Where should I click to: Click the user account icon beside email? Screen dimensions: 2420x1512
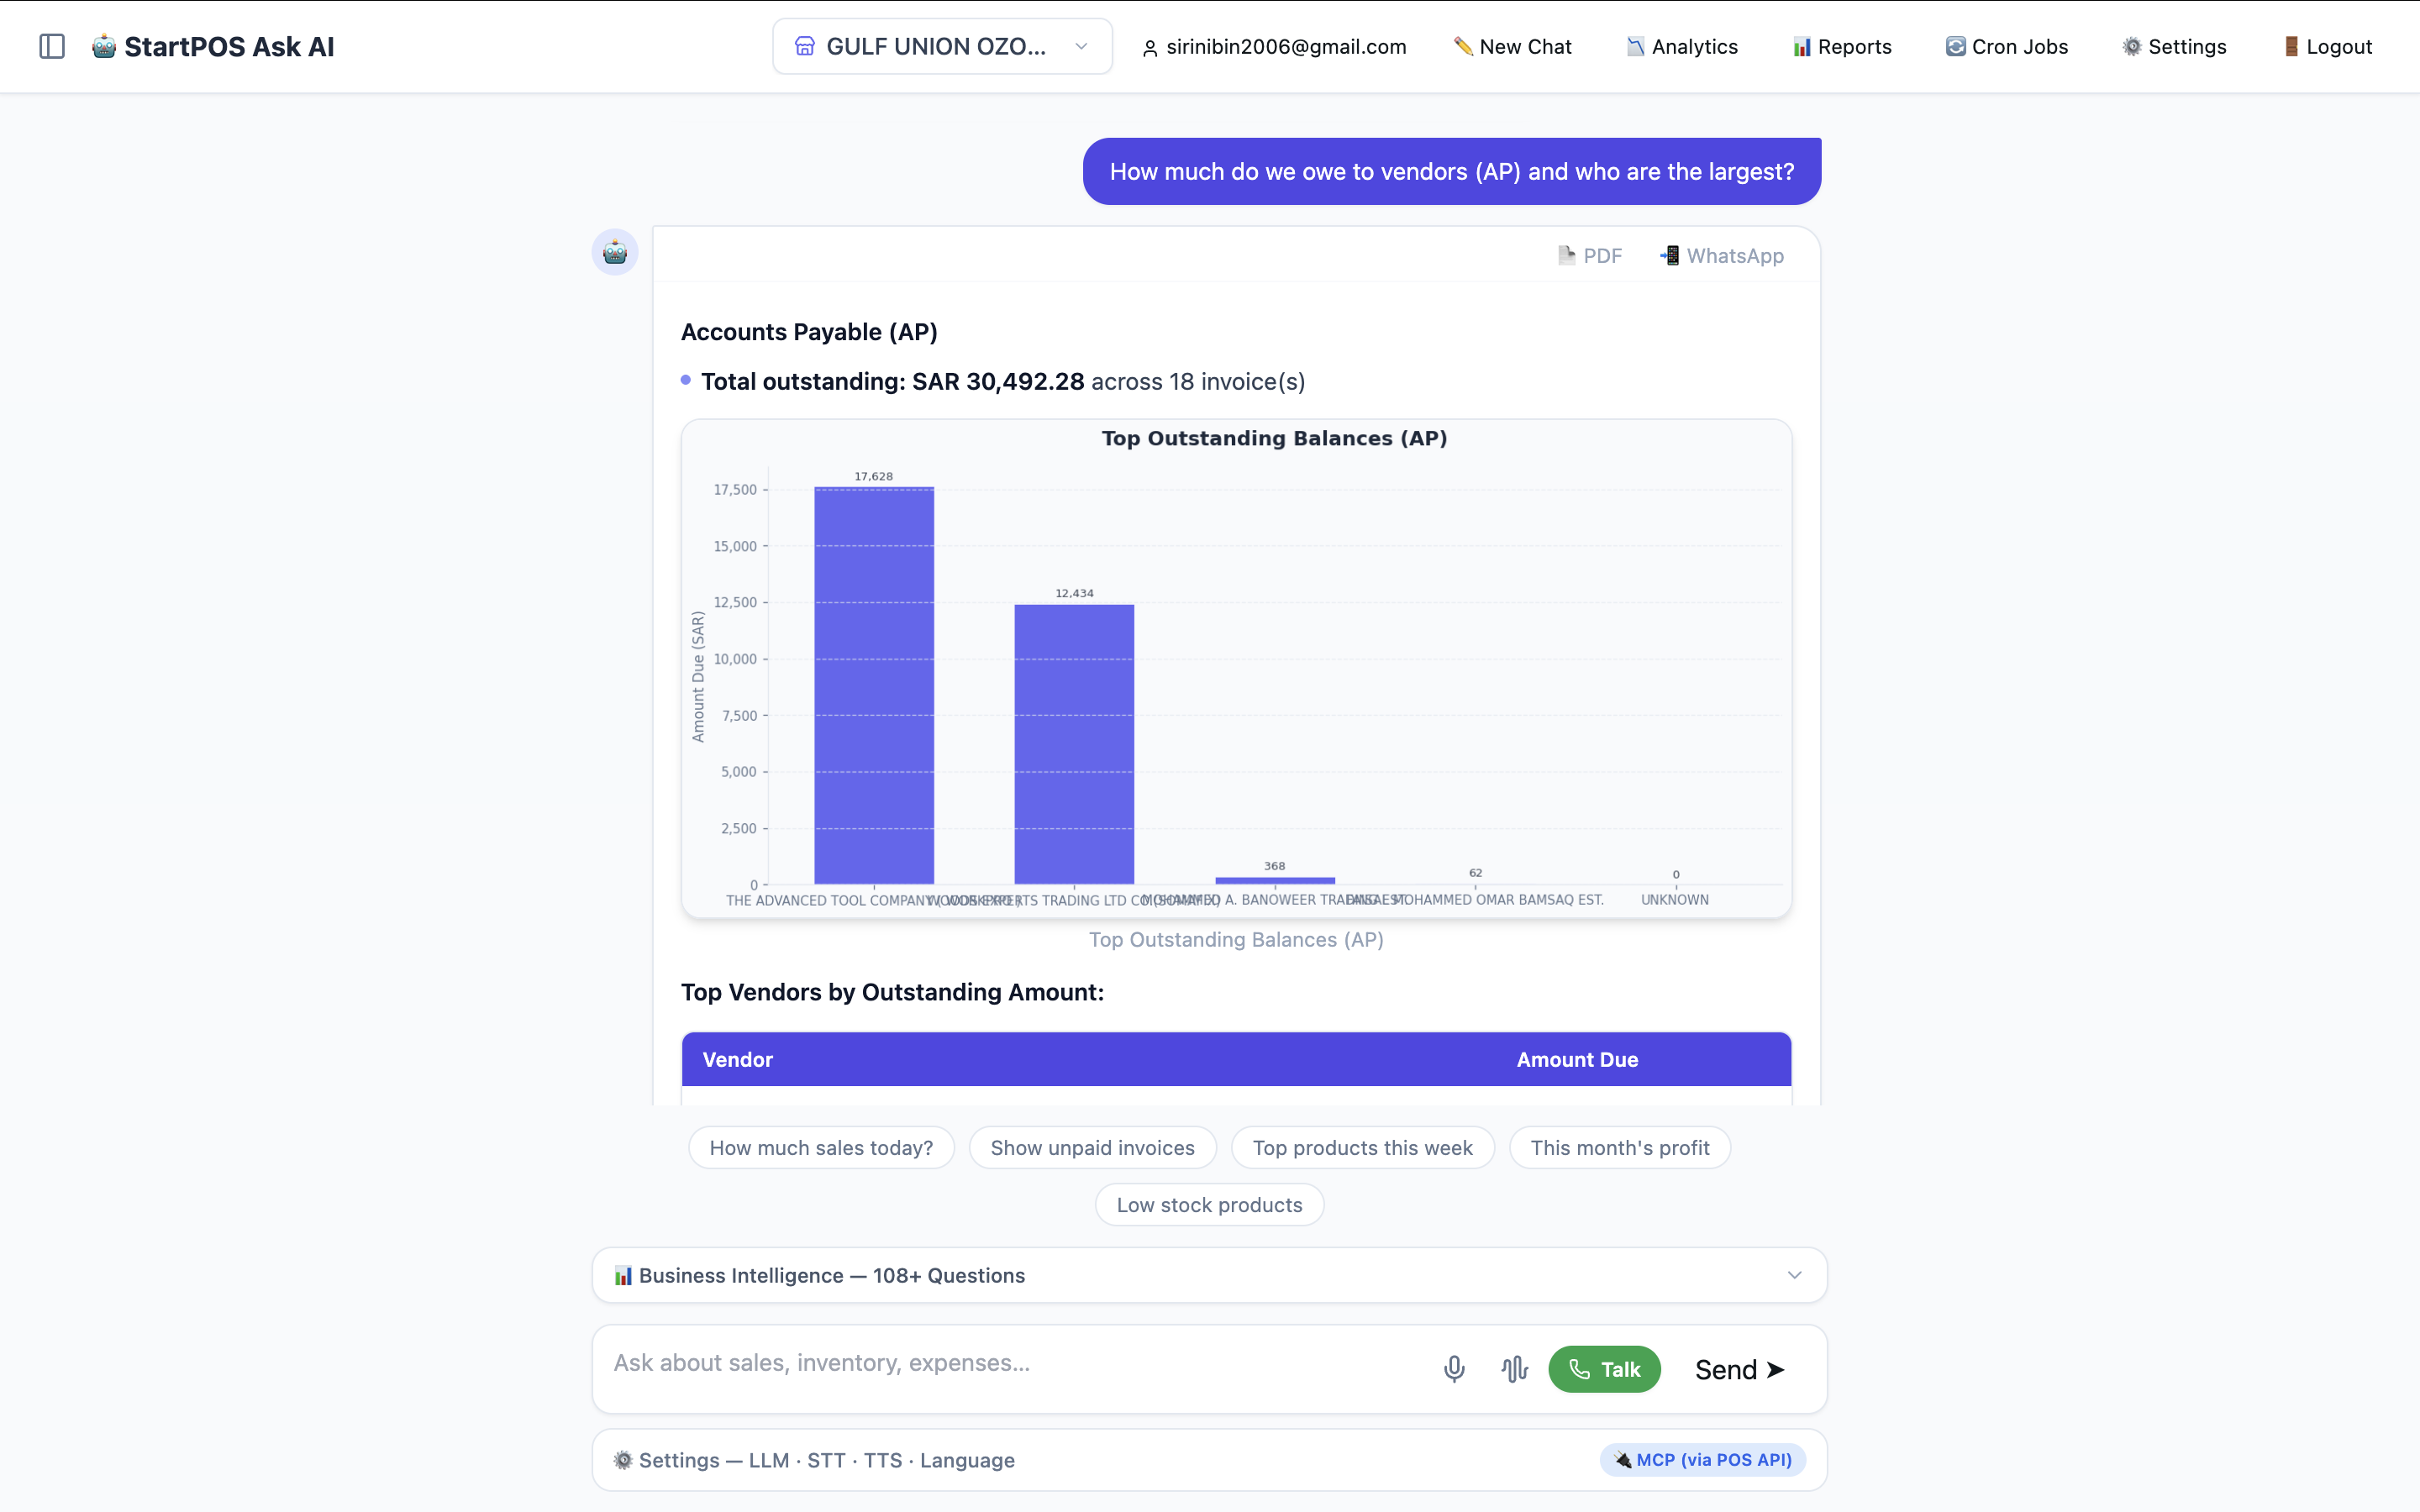tap(1150, 47)
